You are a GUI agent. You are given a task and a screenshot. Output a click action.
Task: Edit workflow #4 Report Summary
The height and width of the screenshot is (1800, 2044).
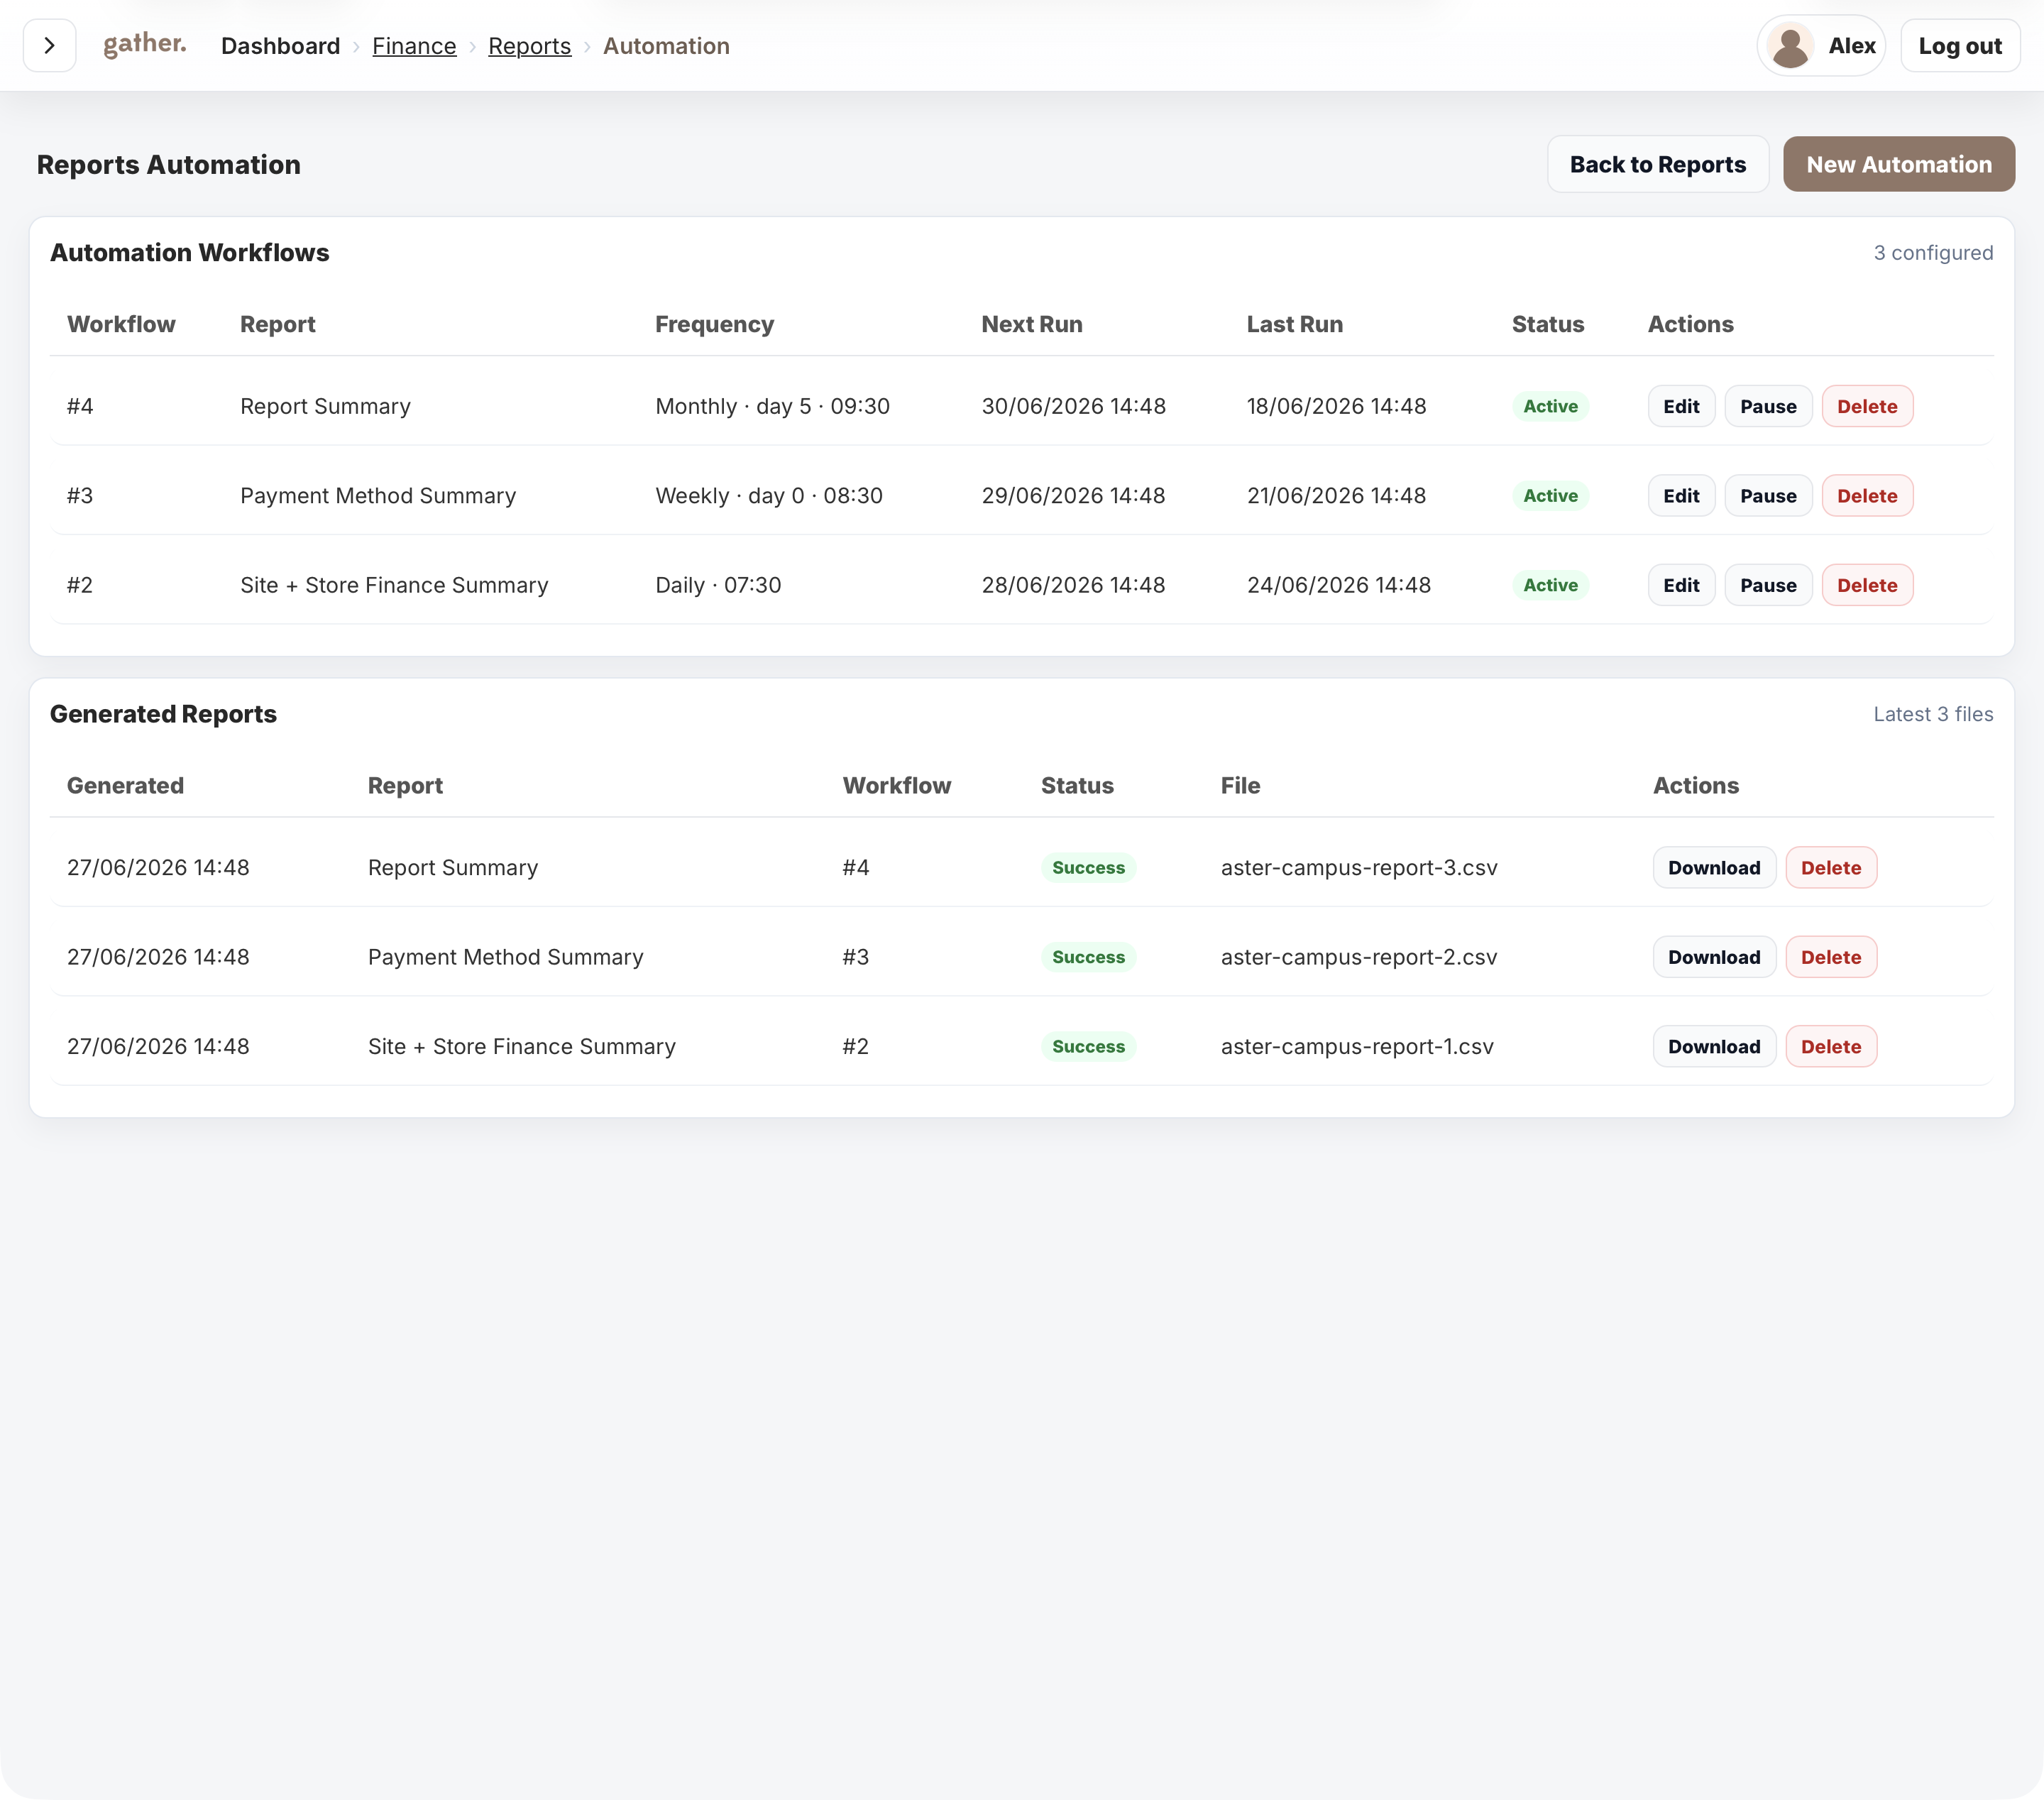1681,406
